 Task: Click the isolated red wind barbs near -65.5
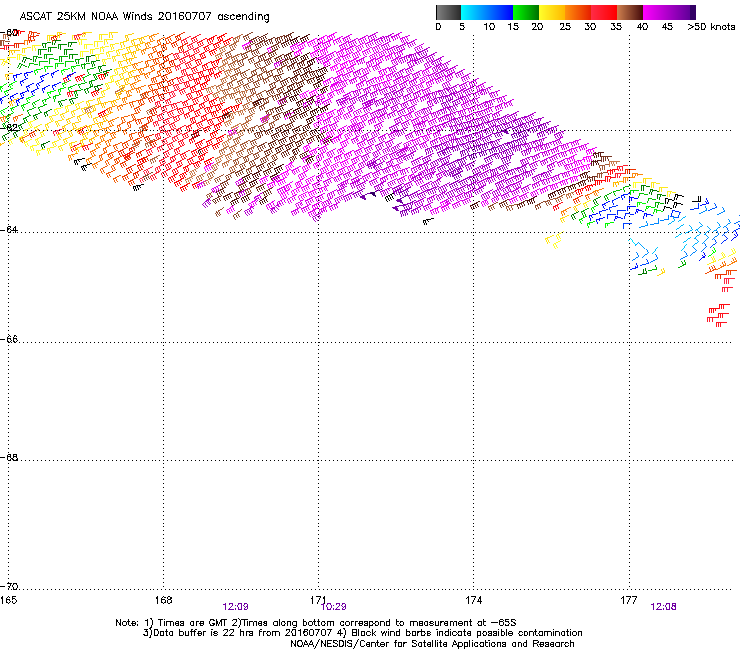pyautogui.click(x=718, y=315)
